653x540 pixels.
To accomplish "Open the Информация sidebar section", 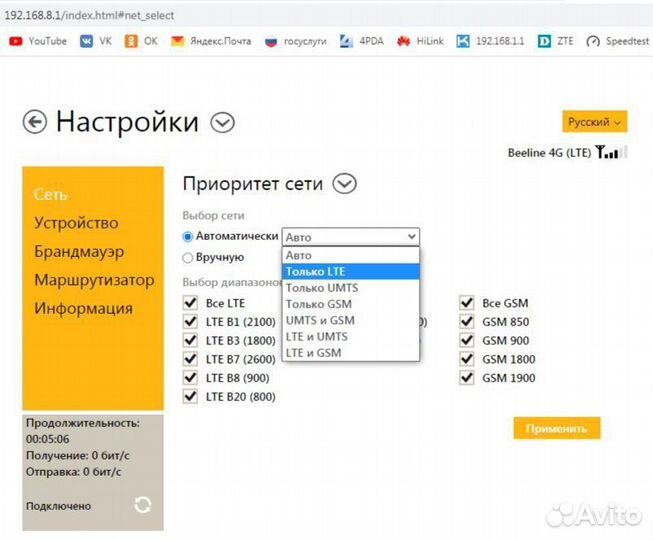I will tap(84, 309).
